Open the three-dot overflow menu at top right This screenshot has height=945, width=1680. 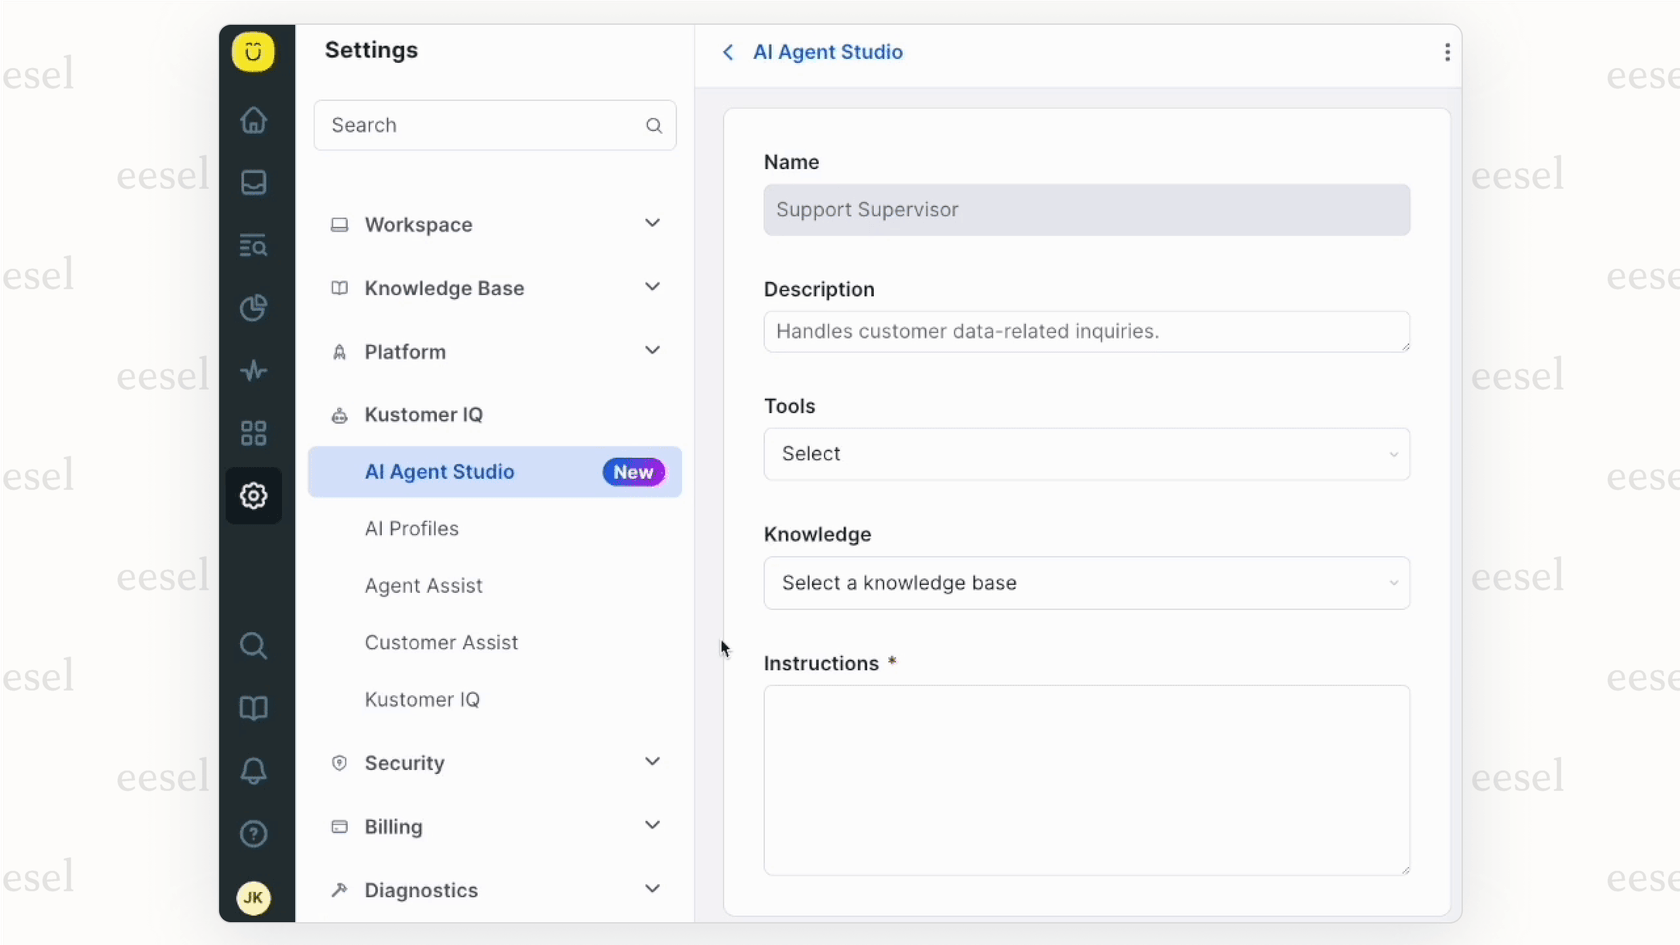pyautogui.click(x=1446, y=52)
